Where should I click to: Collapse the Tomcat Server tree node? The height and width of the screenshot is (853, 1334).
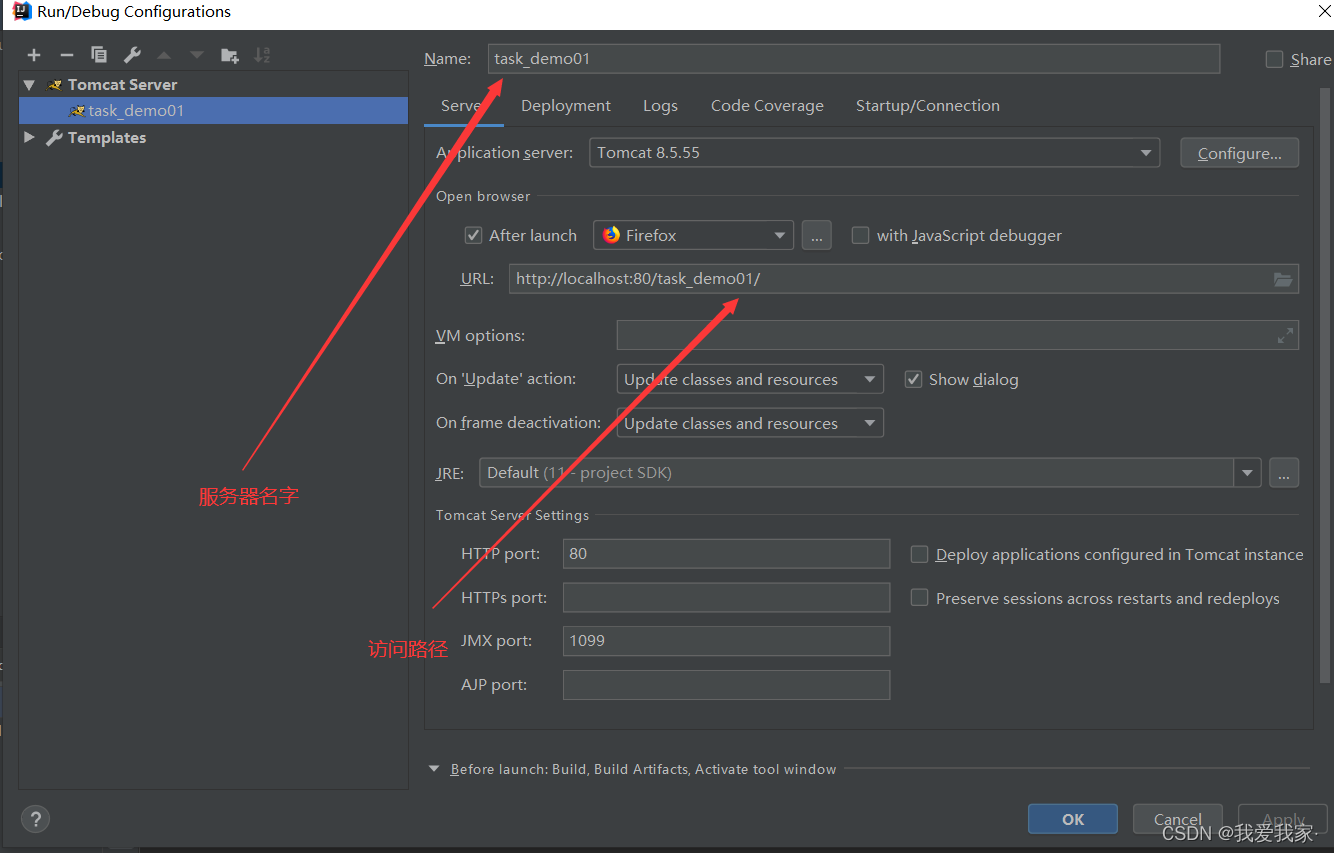[x=29, y=85]
